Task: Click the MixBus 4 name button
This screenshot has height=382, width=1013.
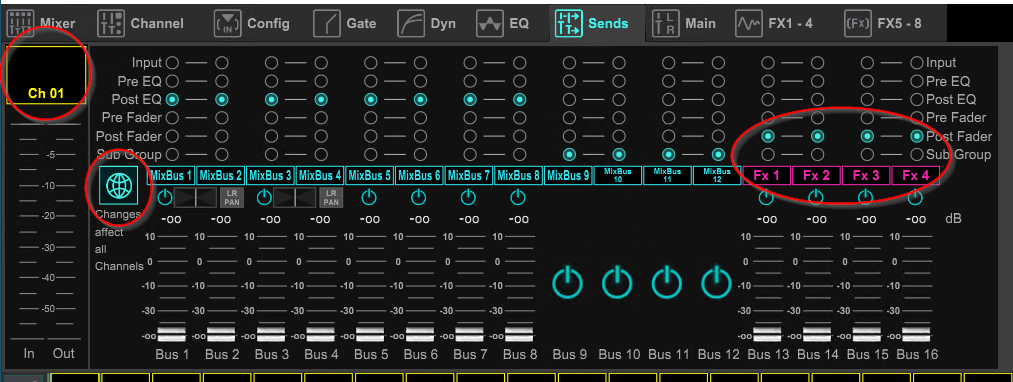Action: tap(320, 175)
